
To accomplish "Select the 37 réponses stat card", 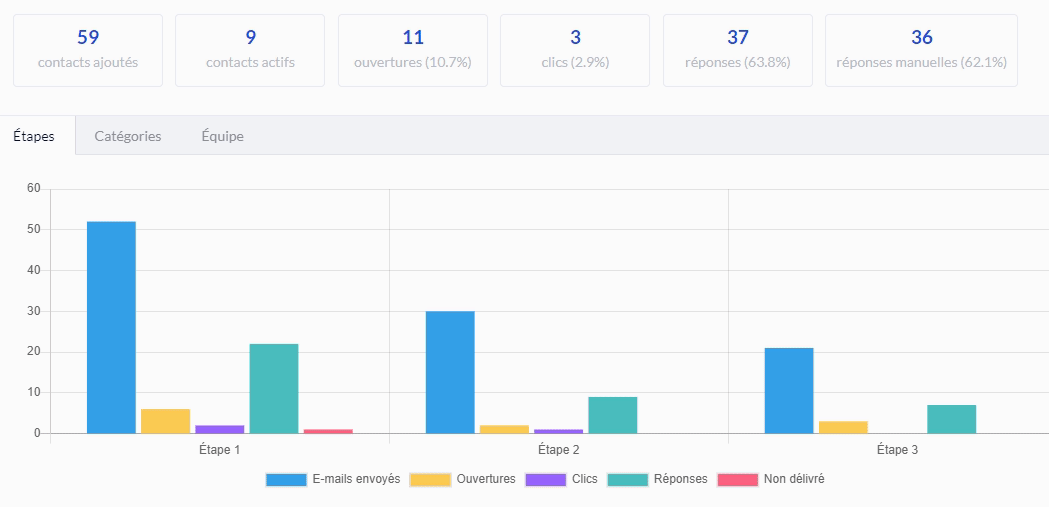I will pos(738,50).
